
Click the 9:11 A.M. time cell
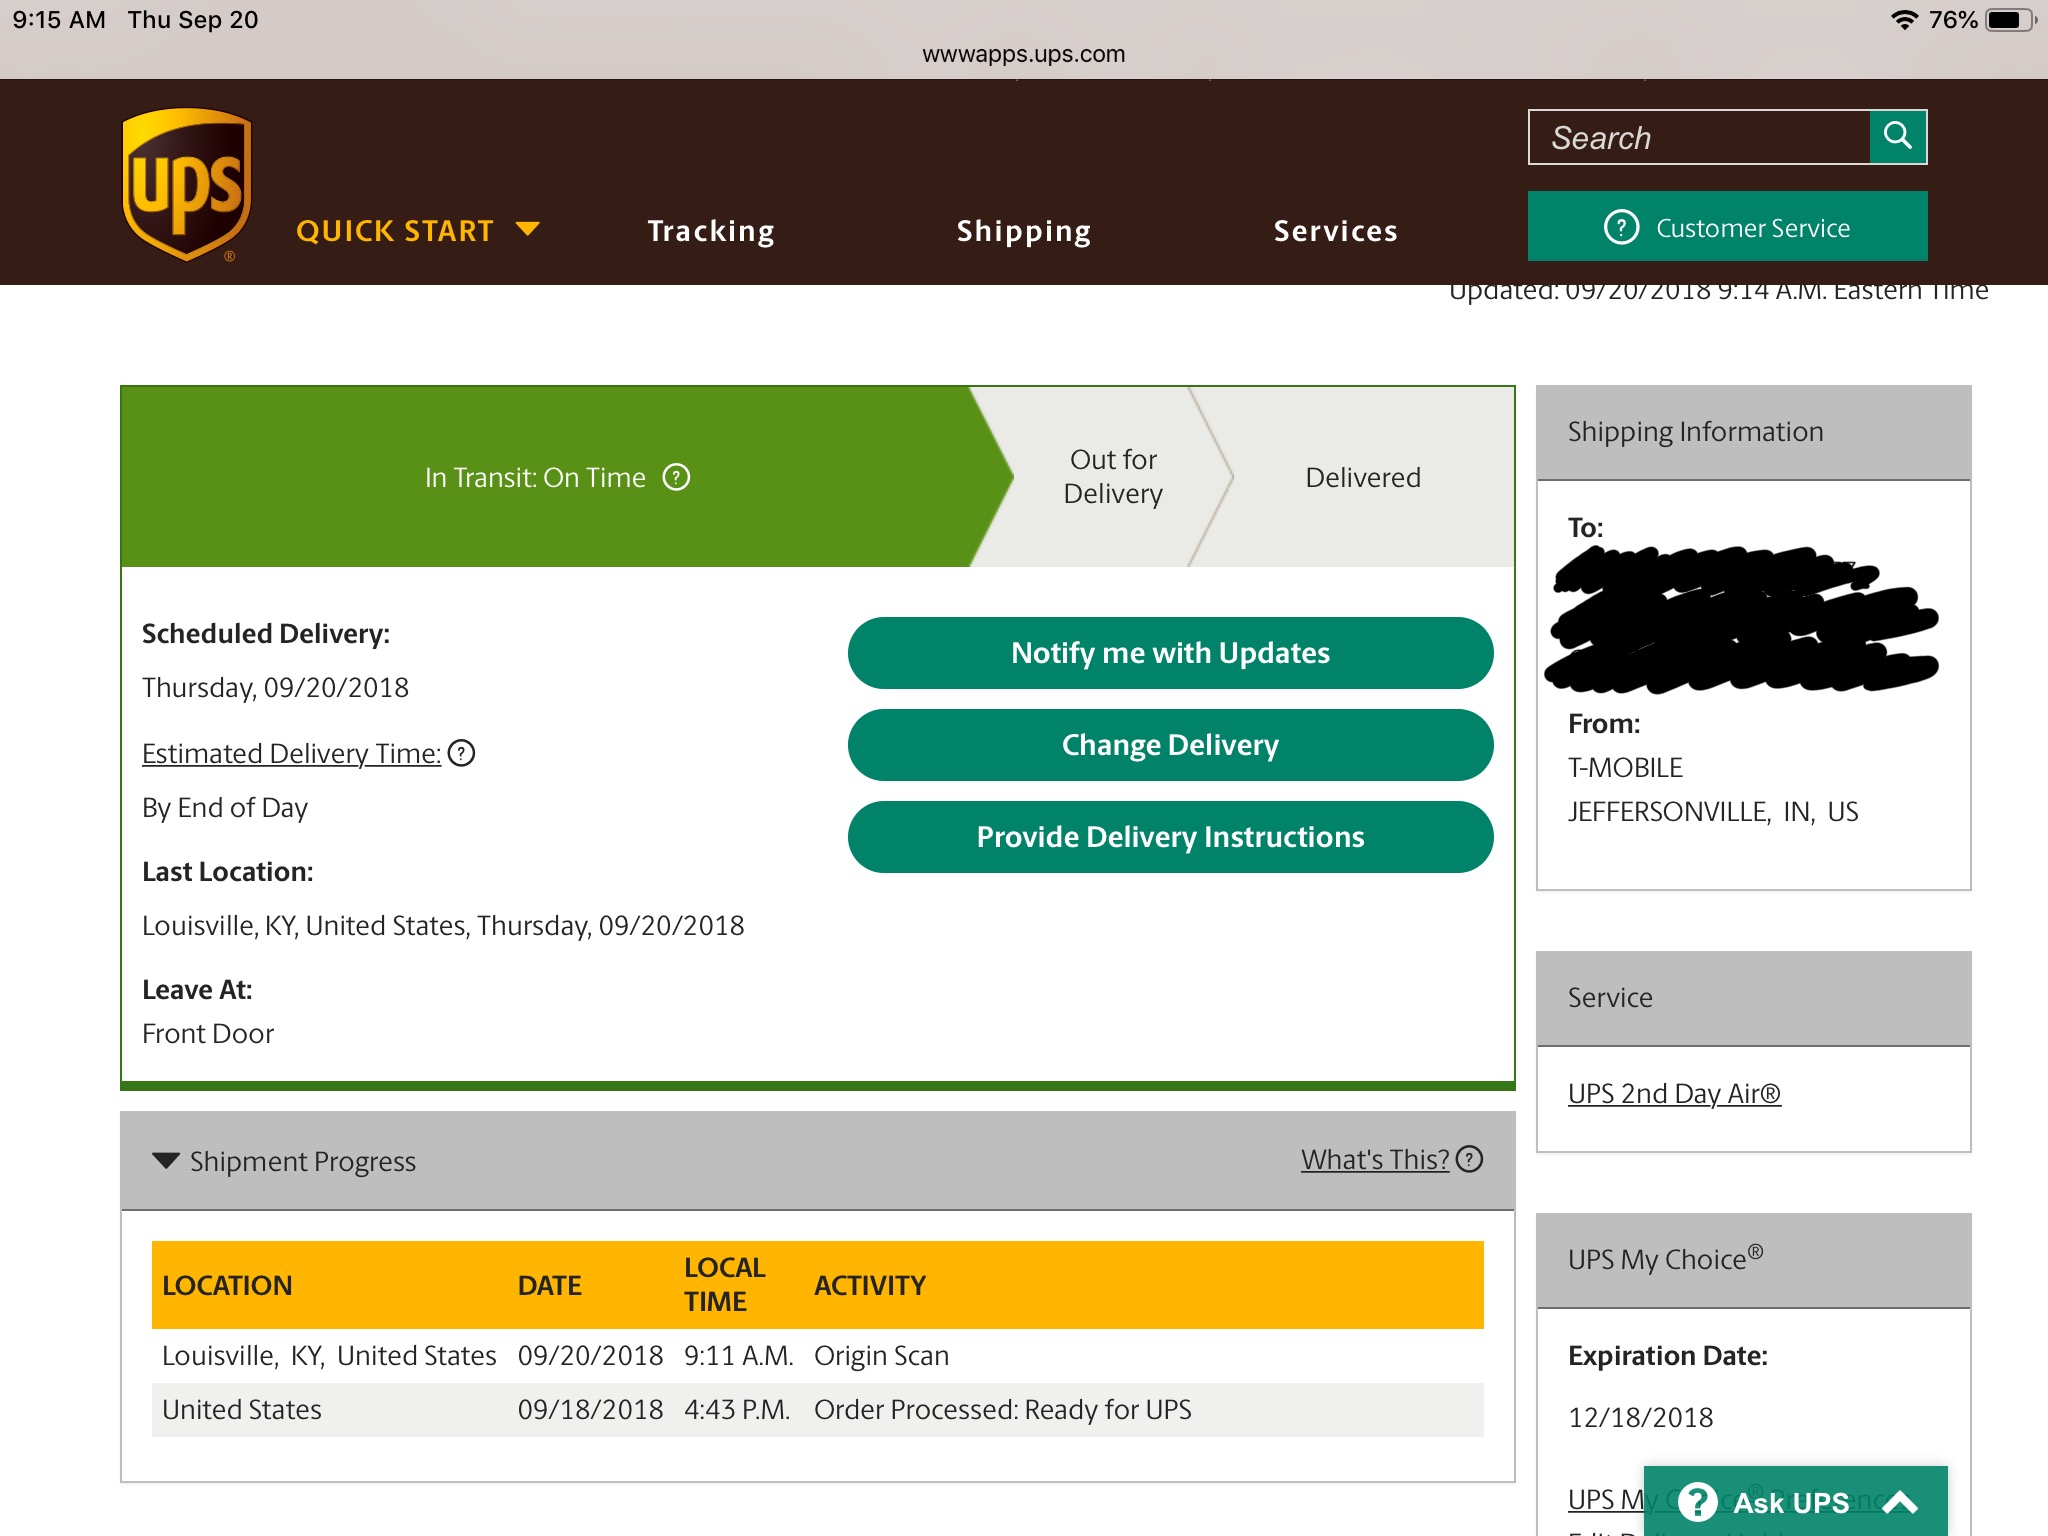[x=738, y=1356]
